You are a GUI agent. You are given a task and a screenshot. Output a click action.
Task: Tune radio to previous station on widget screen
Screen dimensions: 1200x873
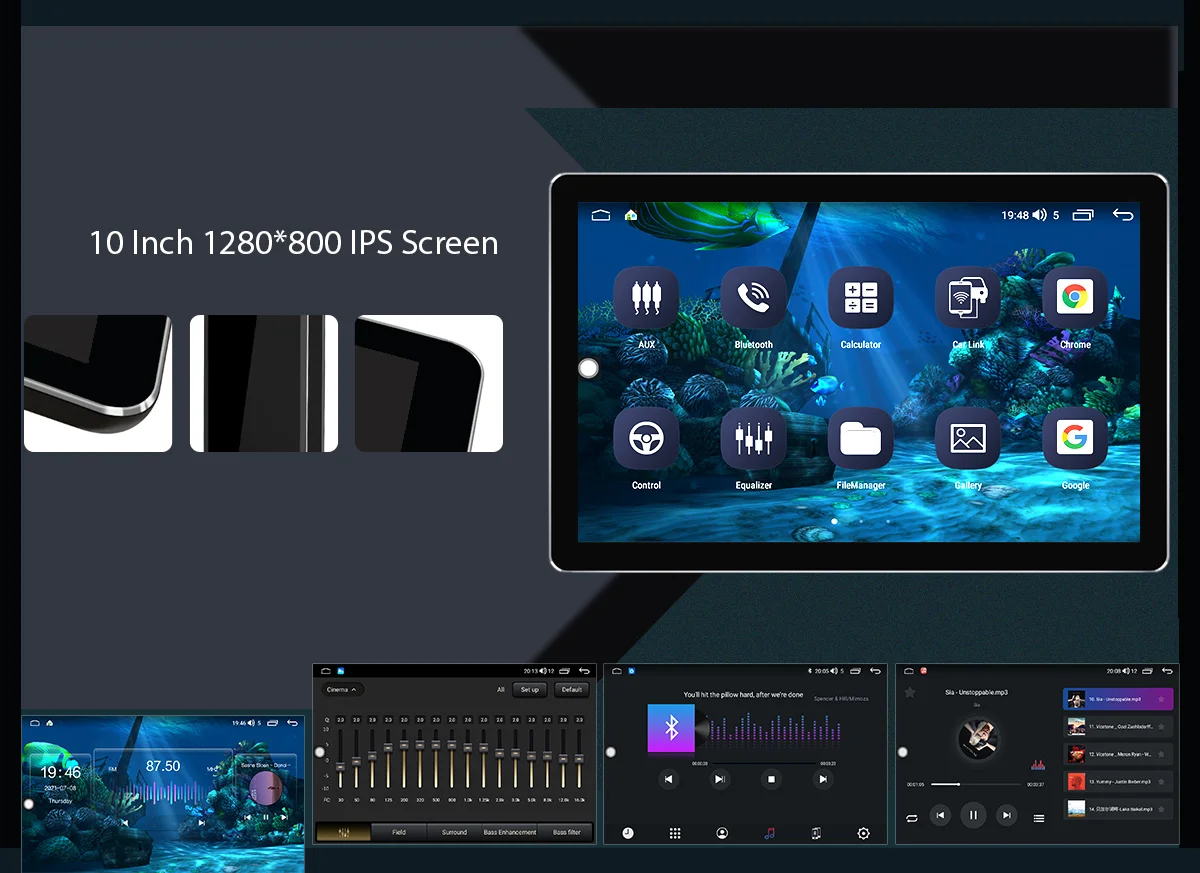coord(124,822)
